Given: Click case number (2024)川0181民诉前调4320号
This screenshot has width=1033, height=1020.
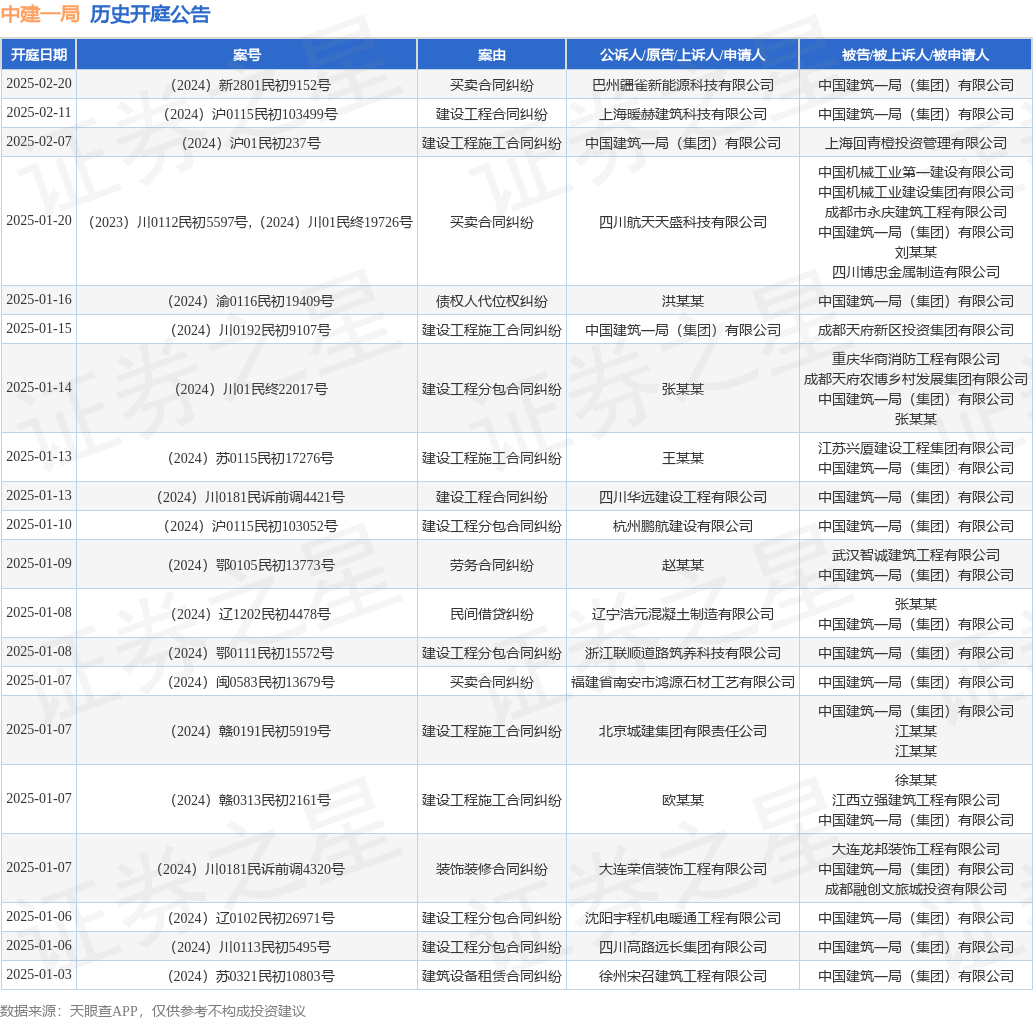Looking at the screenshot, I should click(x=250, y=868).
